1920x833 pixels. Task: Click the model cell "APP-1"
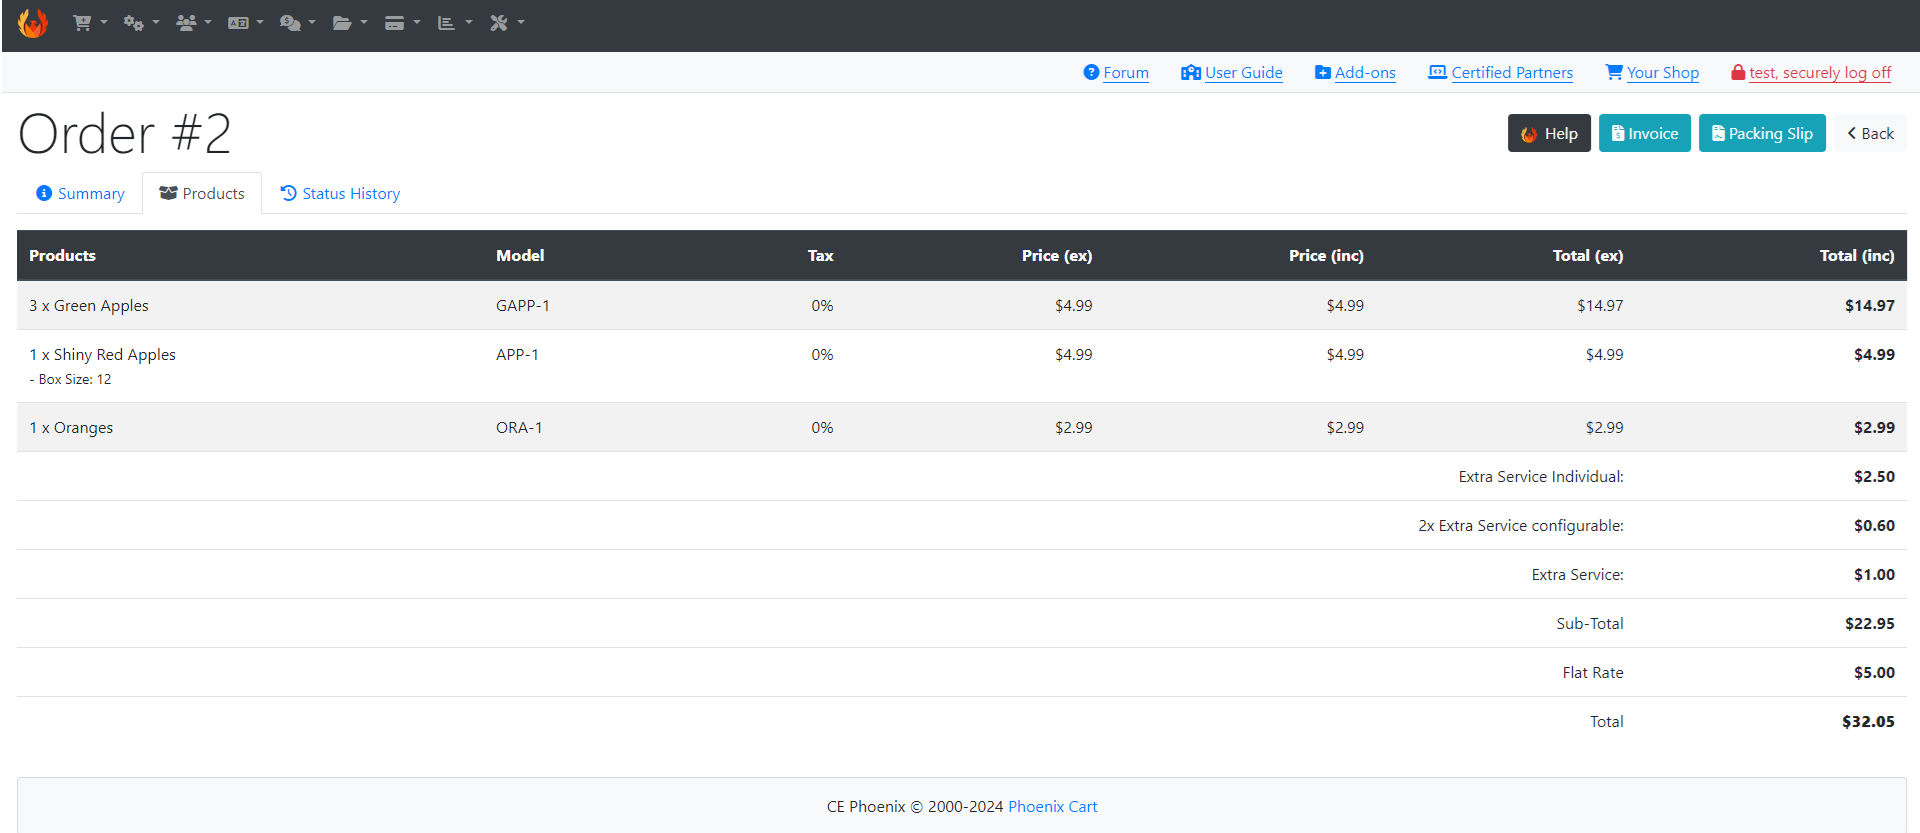(x=517, y=354)
